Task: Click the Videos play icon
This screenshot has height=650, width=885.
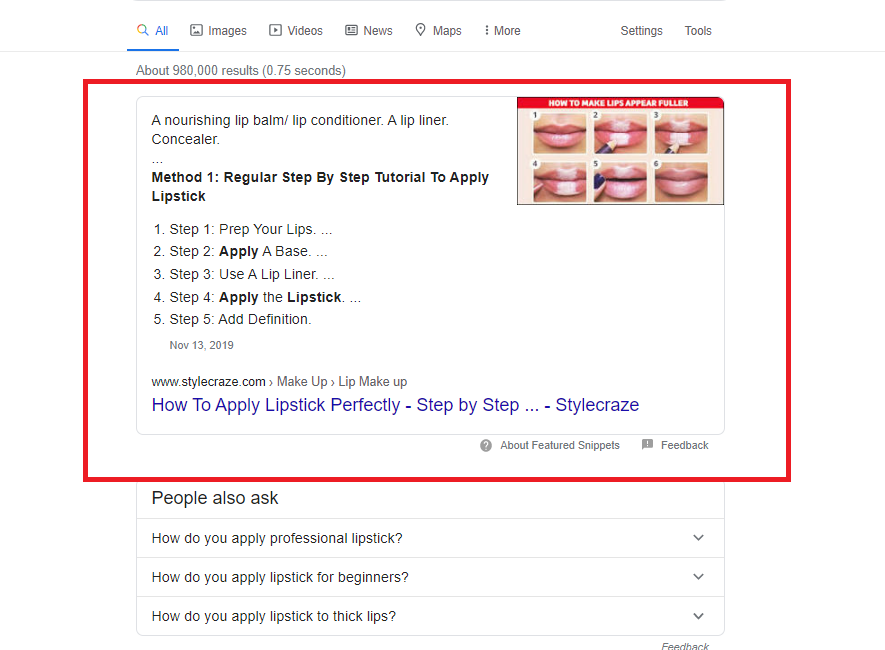Action: tap(275, 30)
